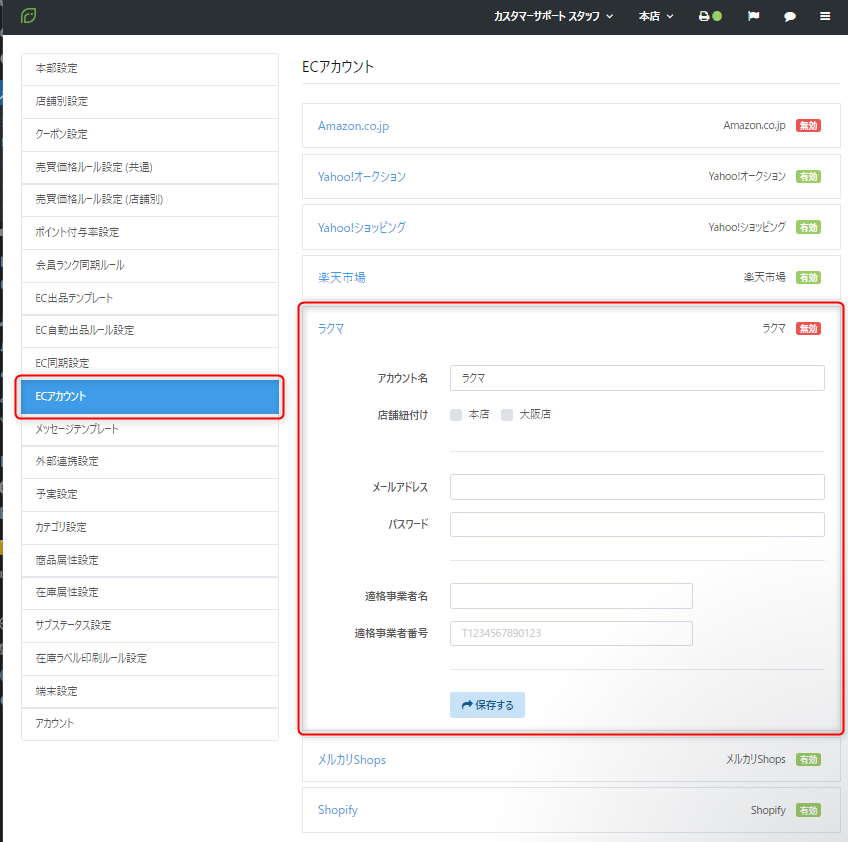Open 売買価格ルール設定 (共通) menu item
The image size is (848, 842).
(150, 168)
